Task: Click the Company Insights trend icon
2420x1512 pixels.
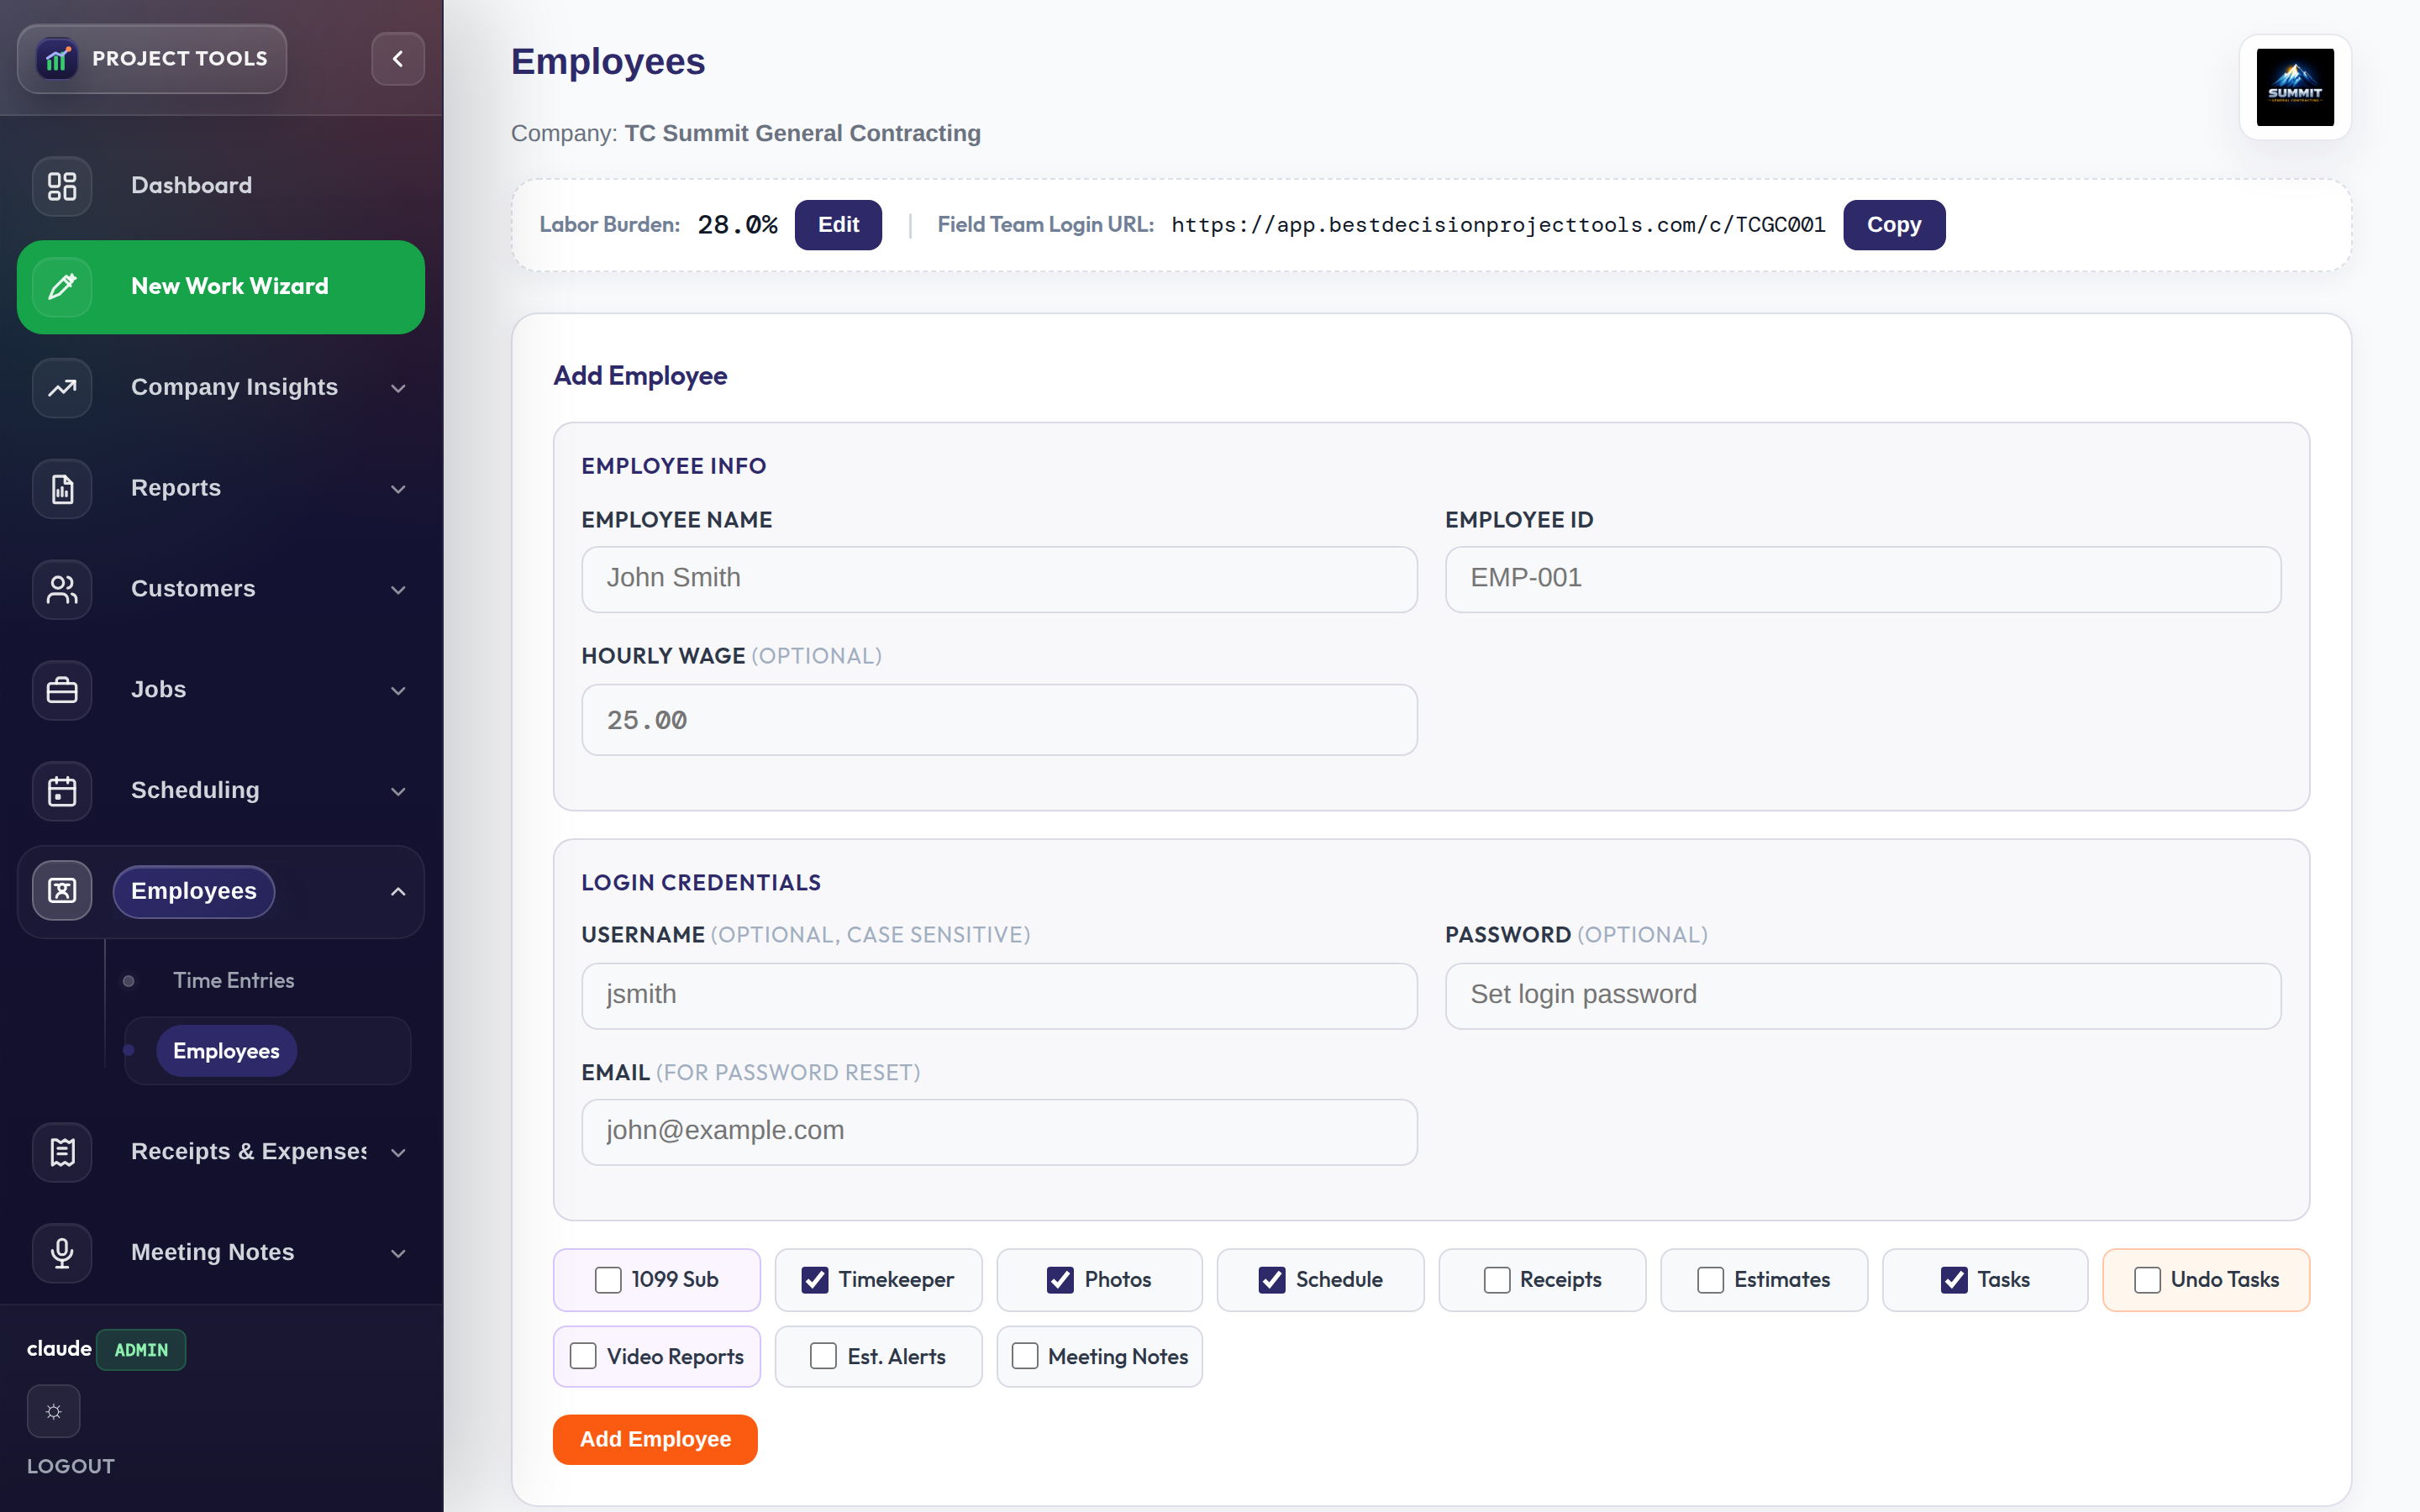Action: click(x=62, y=388)
